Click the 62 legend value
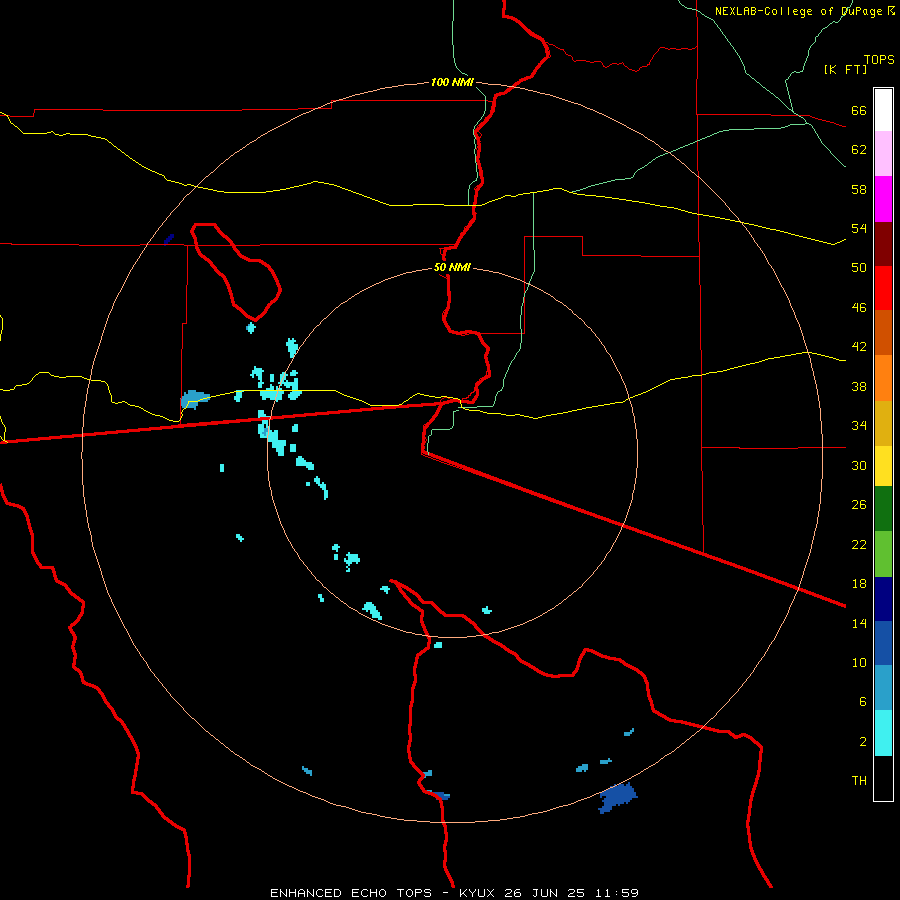 click(x=859, y=150)
